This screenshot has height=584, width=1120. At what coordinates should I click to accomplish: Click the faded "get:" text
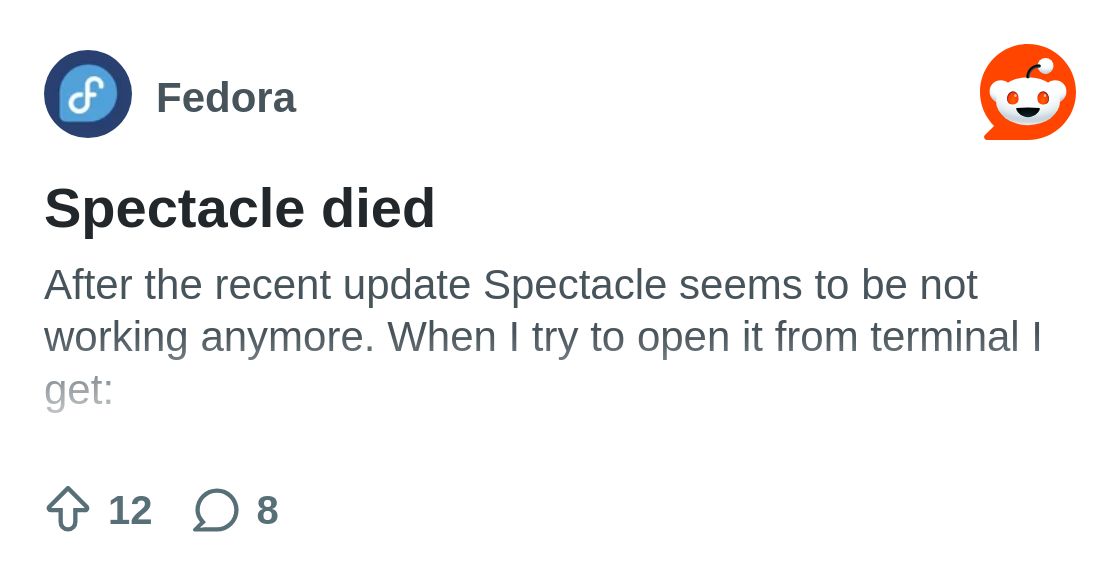point(79,390)
